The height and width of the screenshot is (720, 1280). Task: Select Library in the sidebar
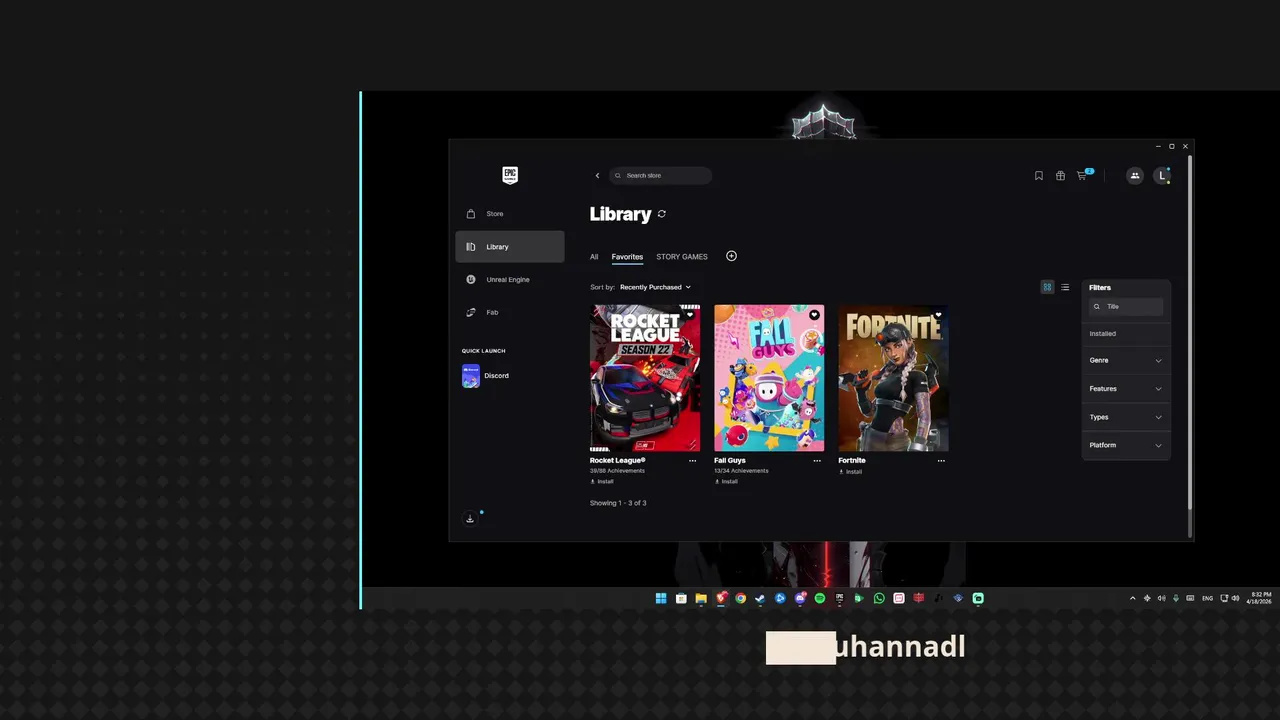tap(510, 247)
